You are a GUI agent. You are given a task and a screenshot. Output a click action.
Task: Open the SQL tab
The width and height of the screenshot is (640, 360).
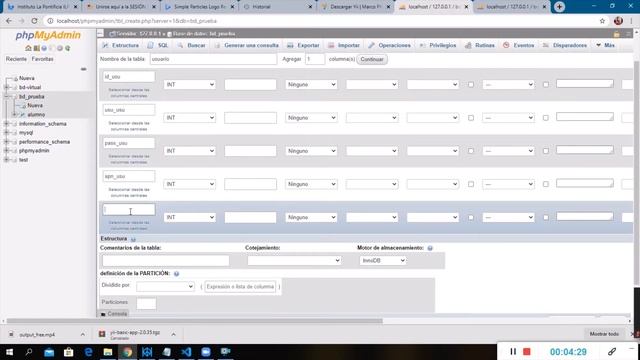point(158,45)
